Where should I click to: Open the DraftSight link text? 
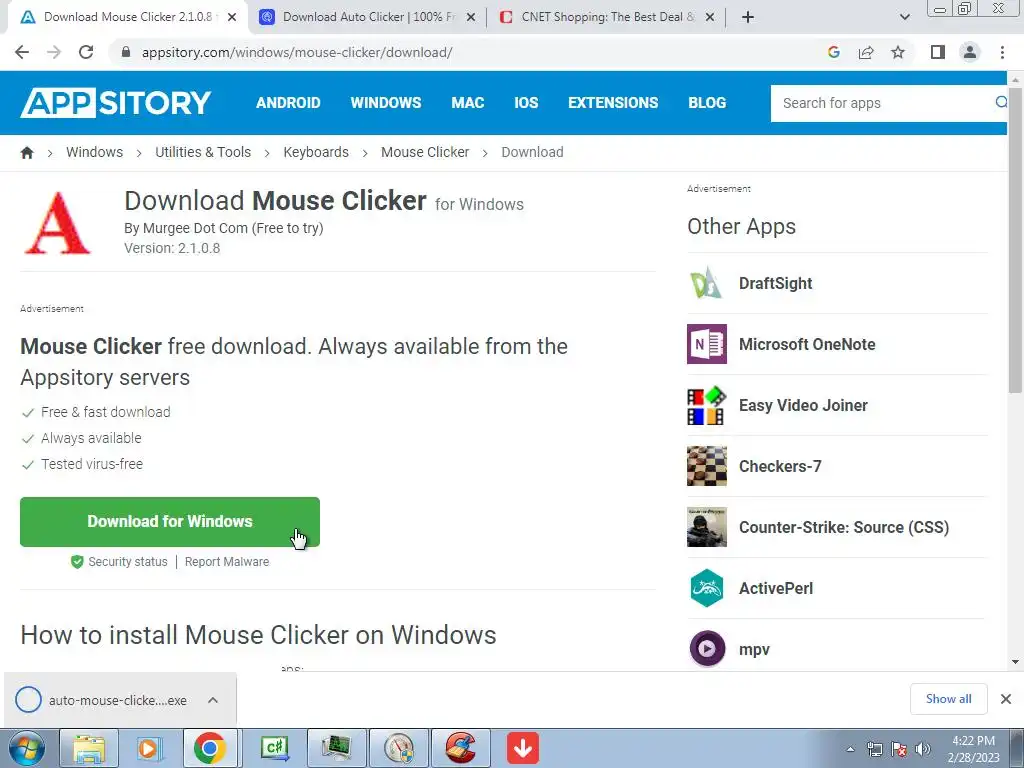click(x=775, y=283)
